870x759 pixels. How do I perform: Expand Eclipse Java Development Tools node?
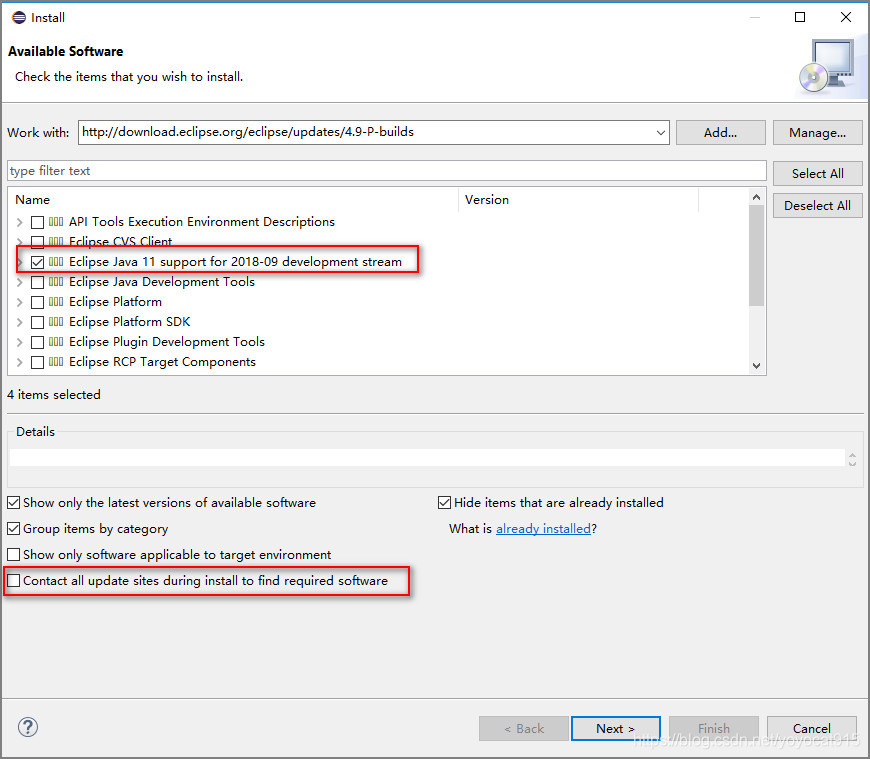click(19, 282)
